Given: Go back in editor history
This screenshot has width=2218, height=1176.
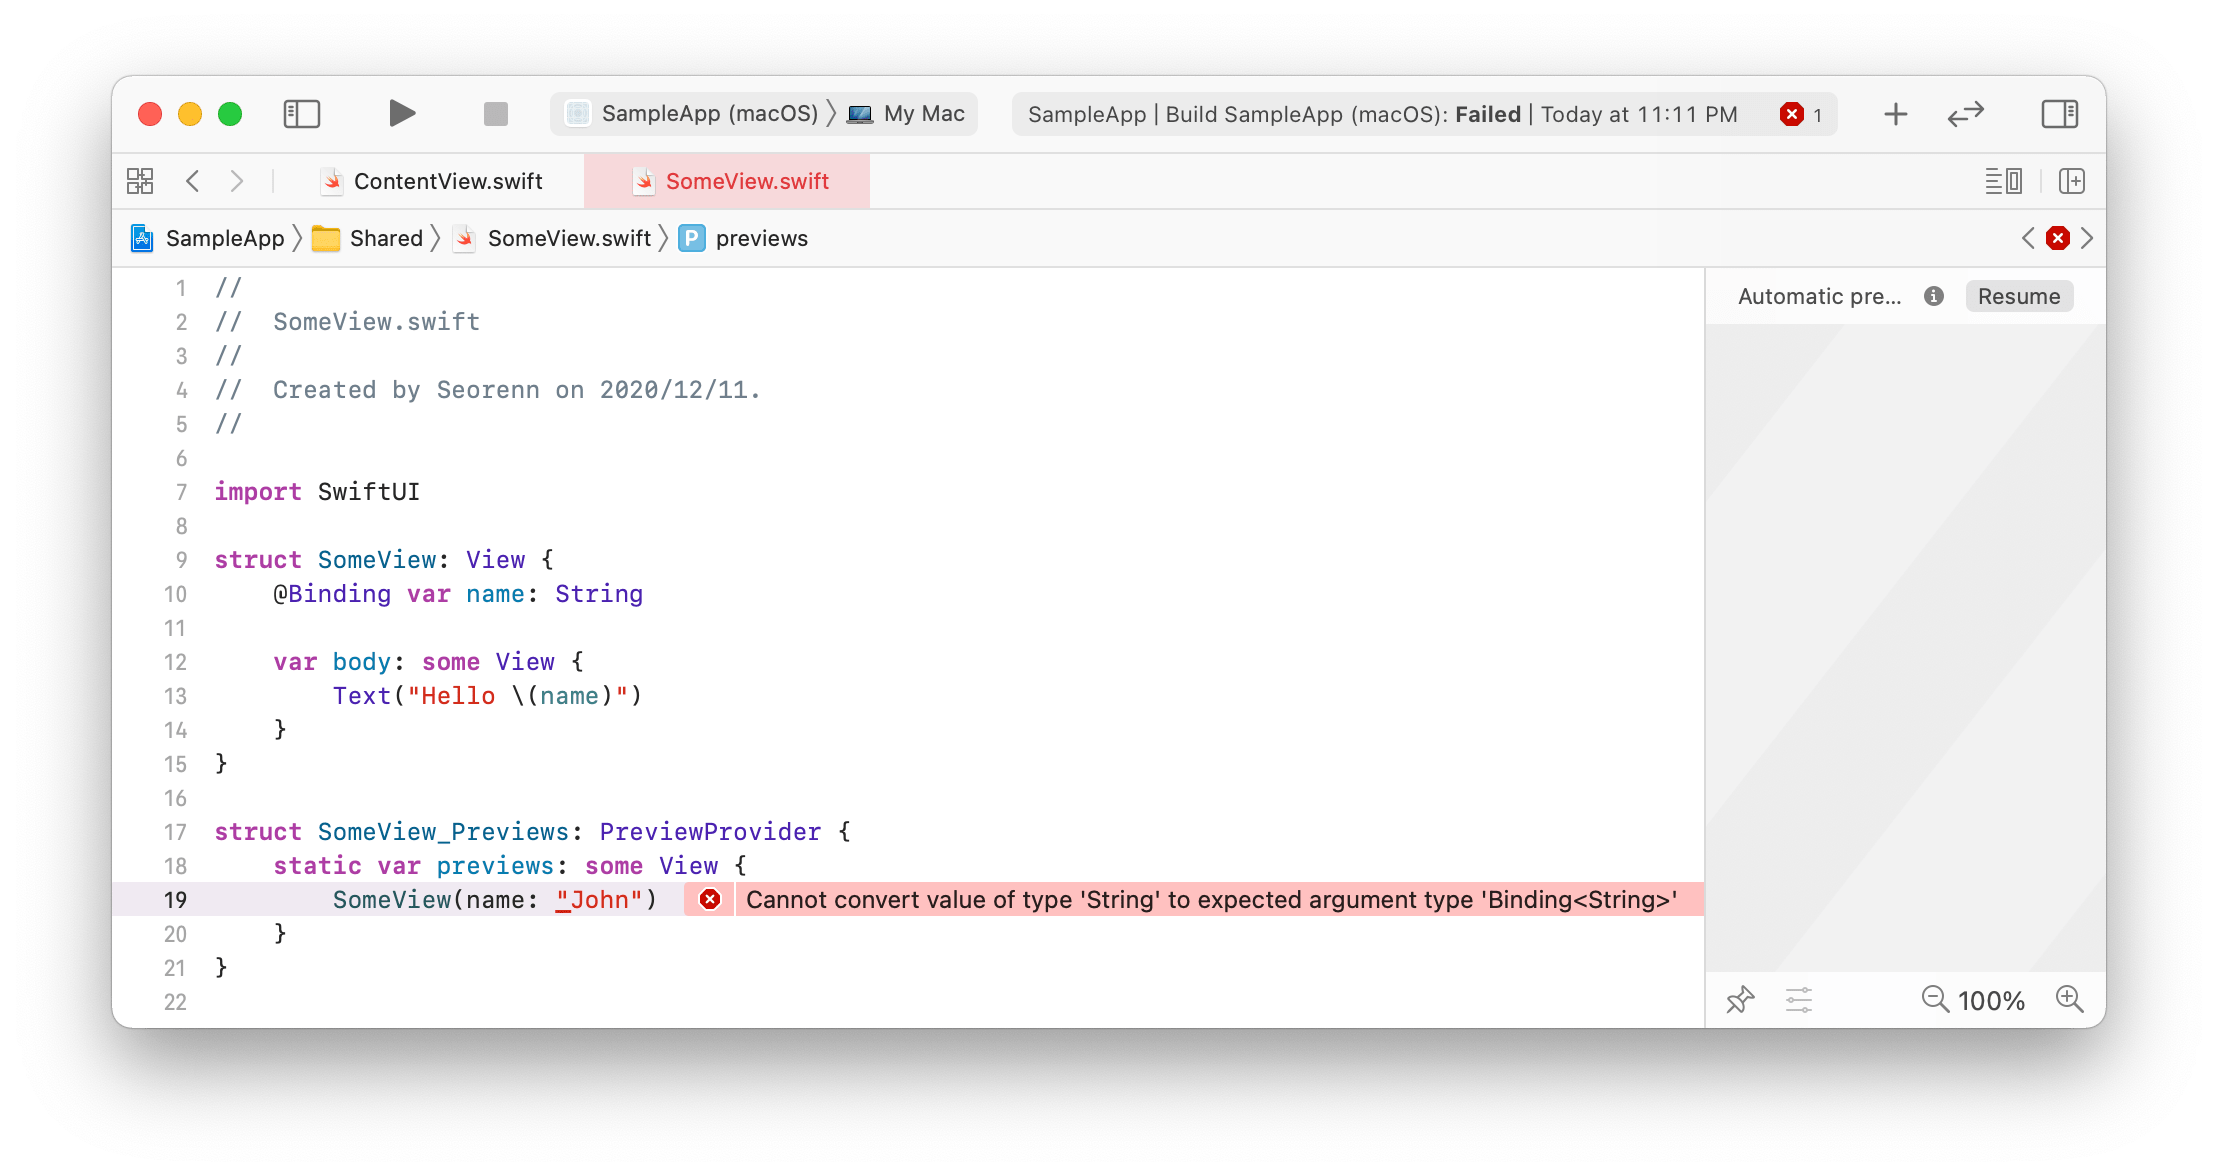Looking at the screenshot, I should [193, 181].
